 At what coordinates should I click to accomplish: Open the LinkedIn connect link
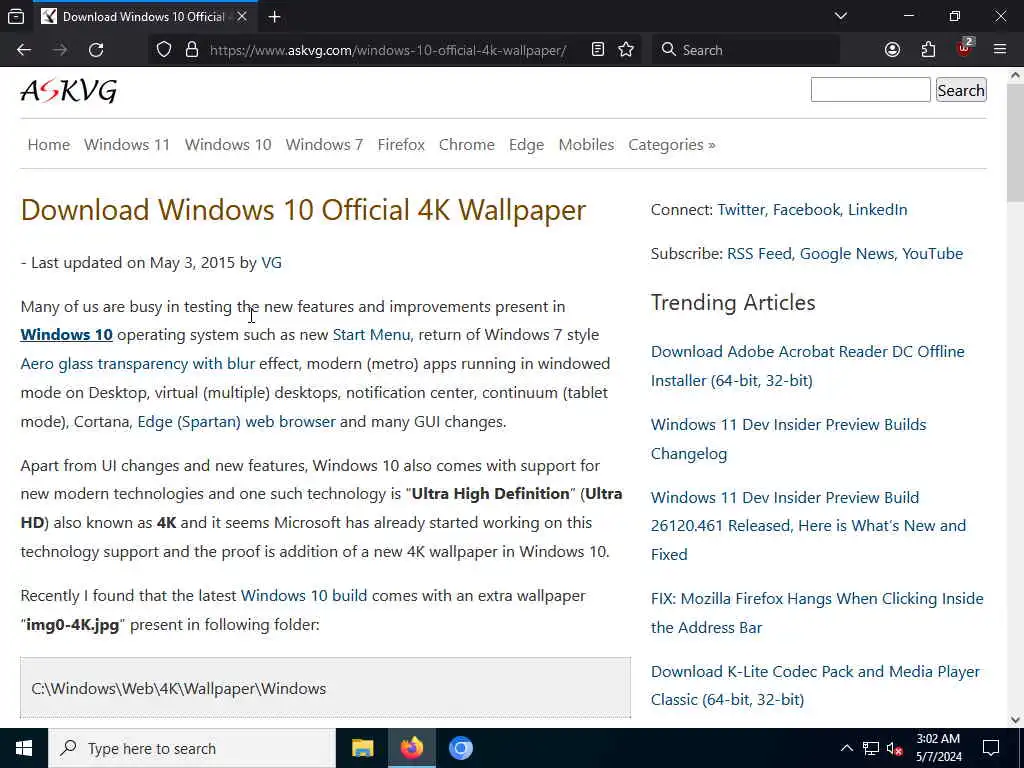(878, 210)
